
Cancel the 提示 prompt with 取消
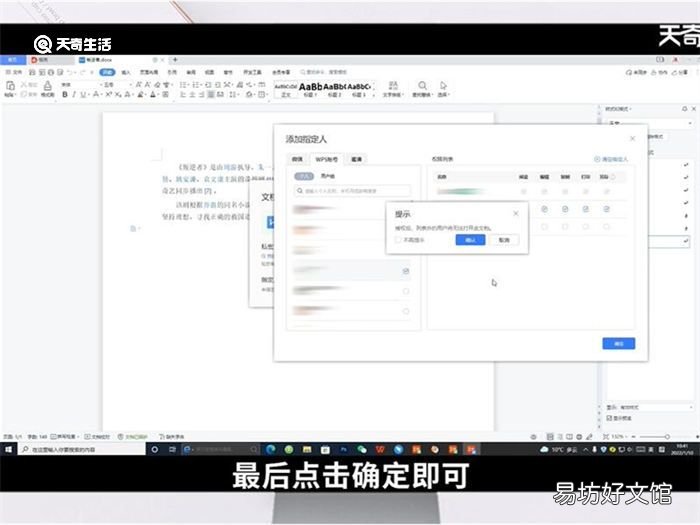tap(504, 240)
